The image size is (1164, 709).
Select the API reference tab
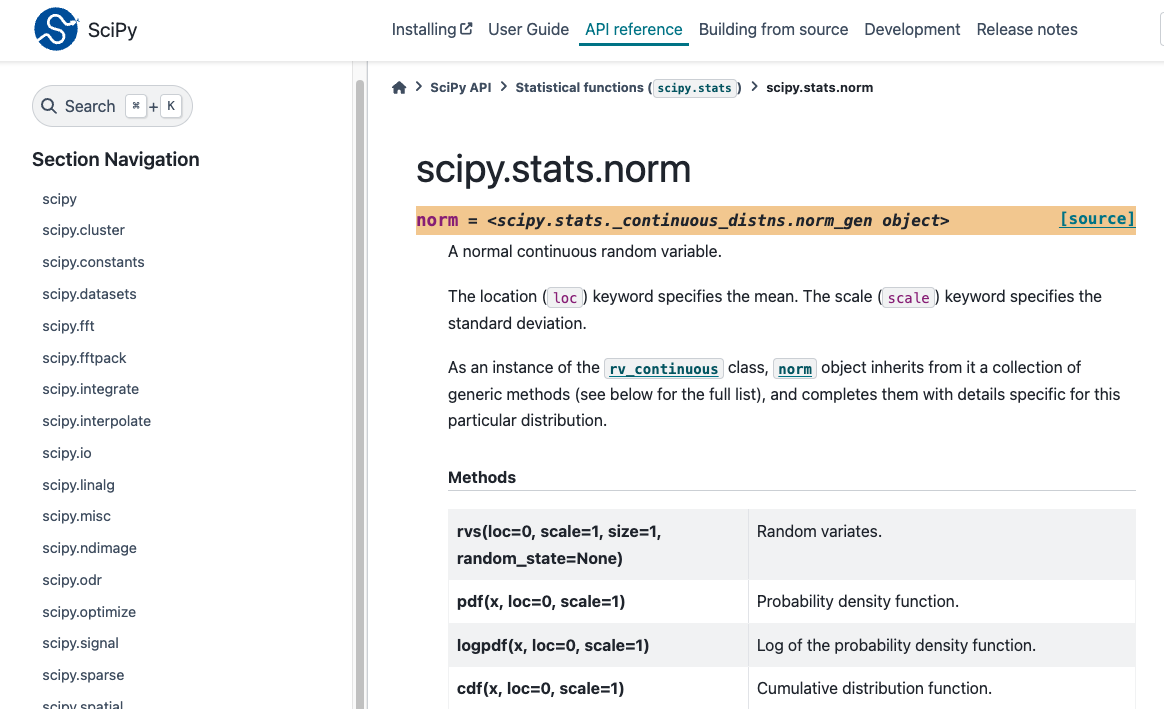click(633, 29)
